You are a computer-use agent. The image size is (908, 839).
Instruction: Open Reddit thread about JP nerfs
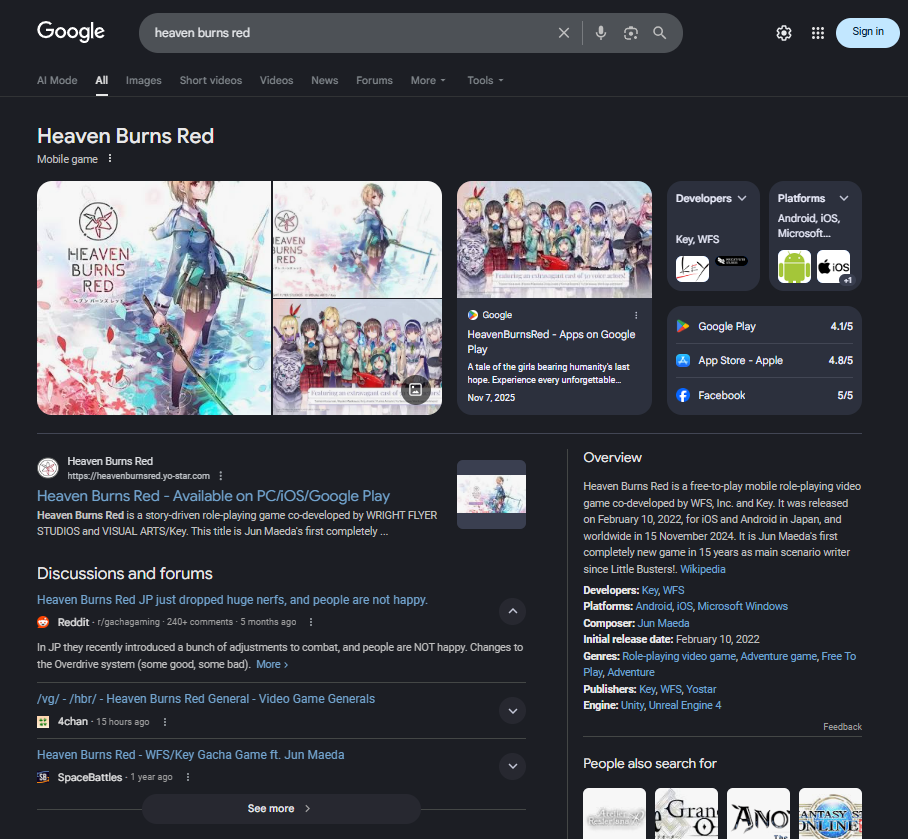(232, 600)
